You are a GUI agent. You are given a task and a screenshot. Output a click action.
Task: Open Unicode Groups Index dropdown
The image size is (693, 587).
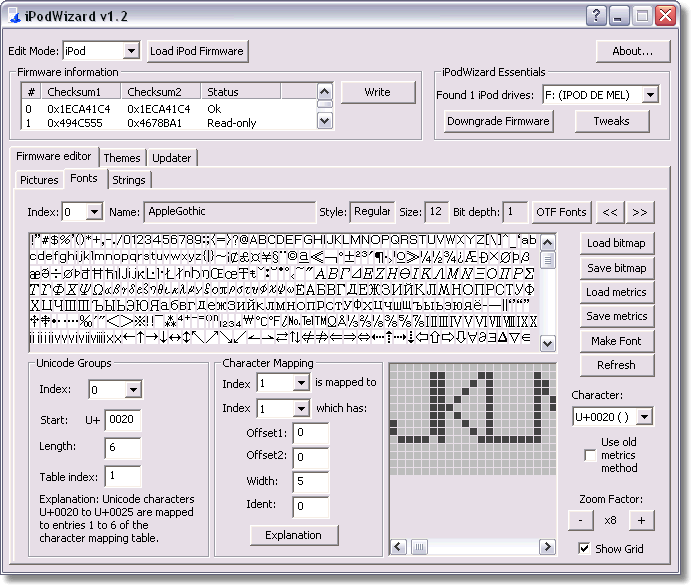(x=132, y=389)
